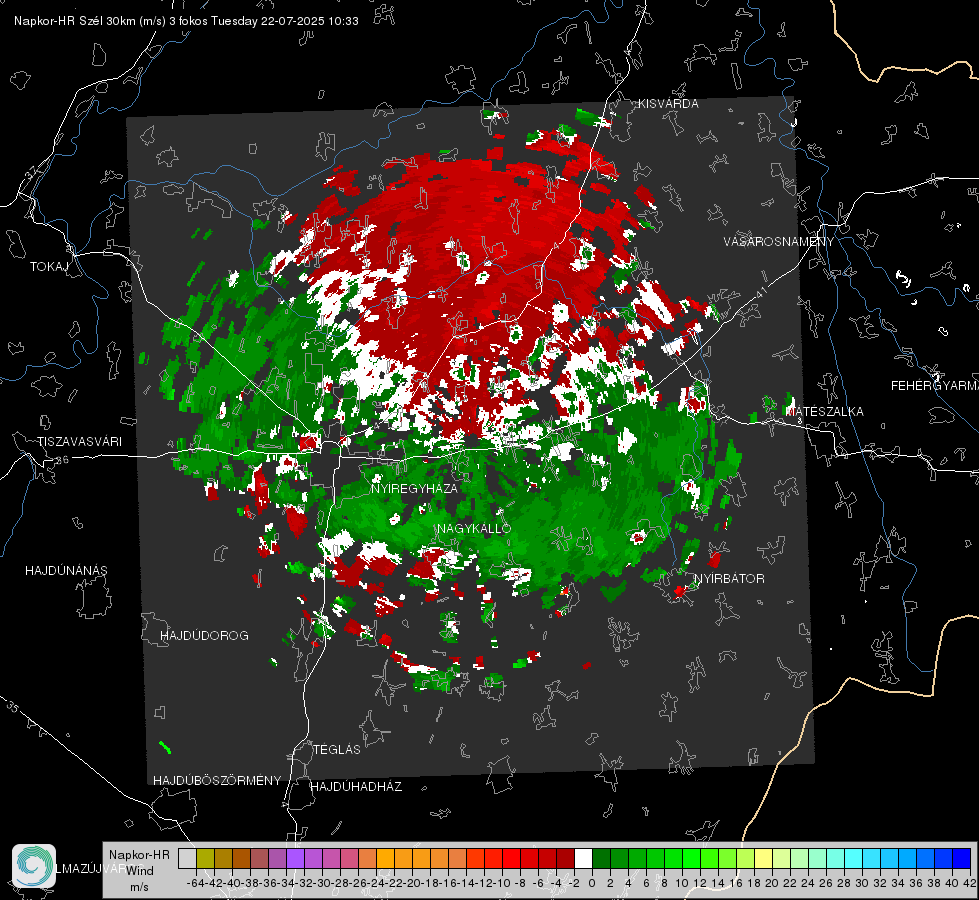Screen dimensions: 979x900
Task: Click the MÁTÉSZALKA town label
Action: pos(824,412)
